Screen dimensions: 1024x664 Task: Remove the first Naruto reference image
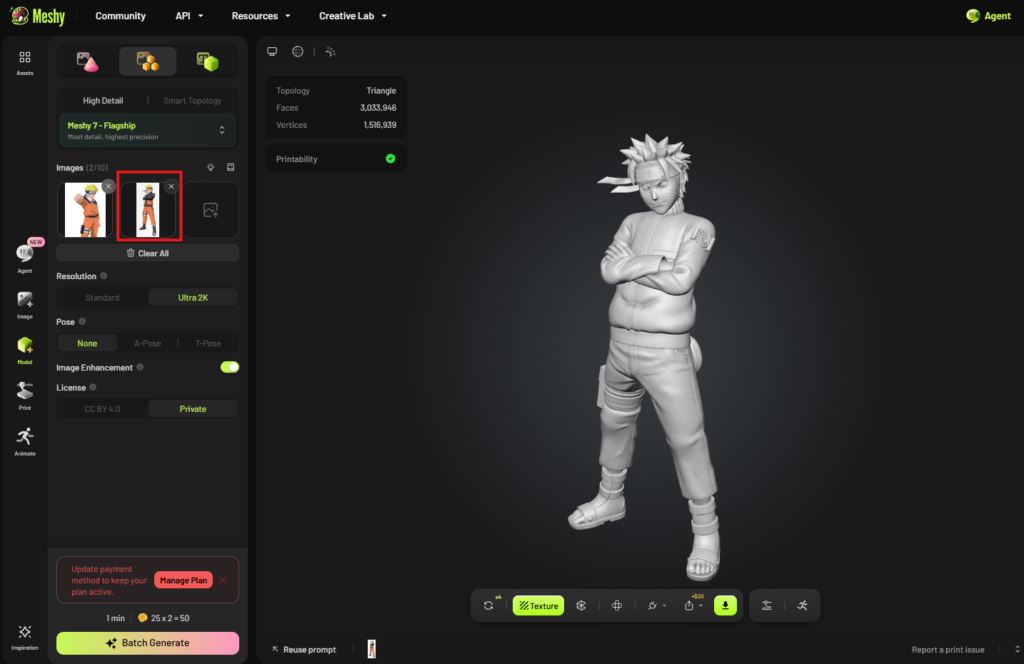click(108, 187)
